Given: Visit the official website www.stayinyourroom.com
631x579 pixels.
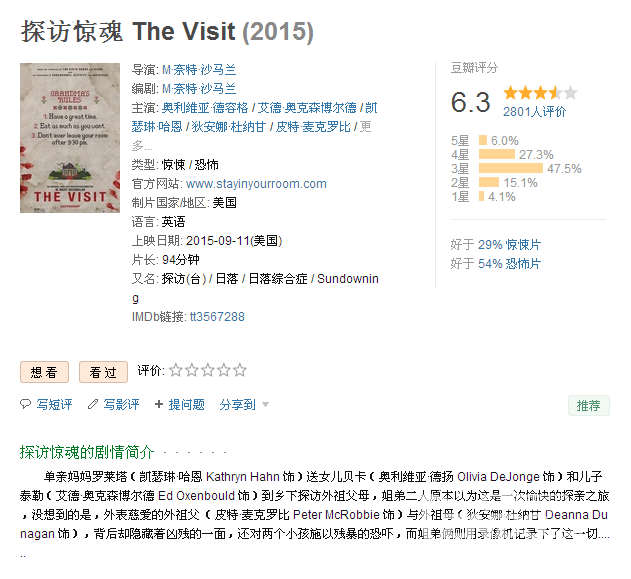Looking at the screenshot, I should (256, 184).
